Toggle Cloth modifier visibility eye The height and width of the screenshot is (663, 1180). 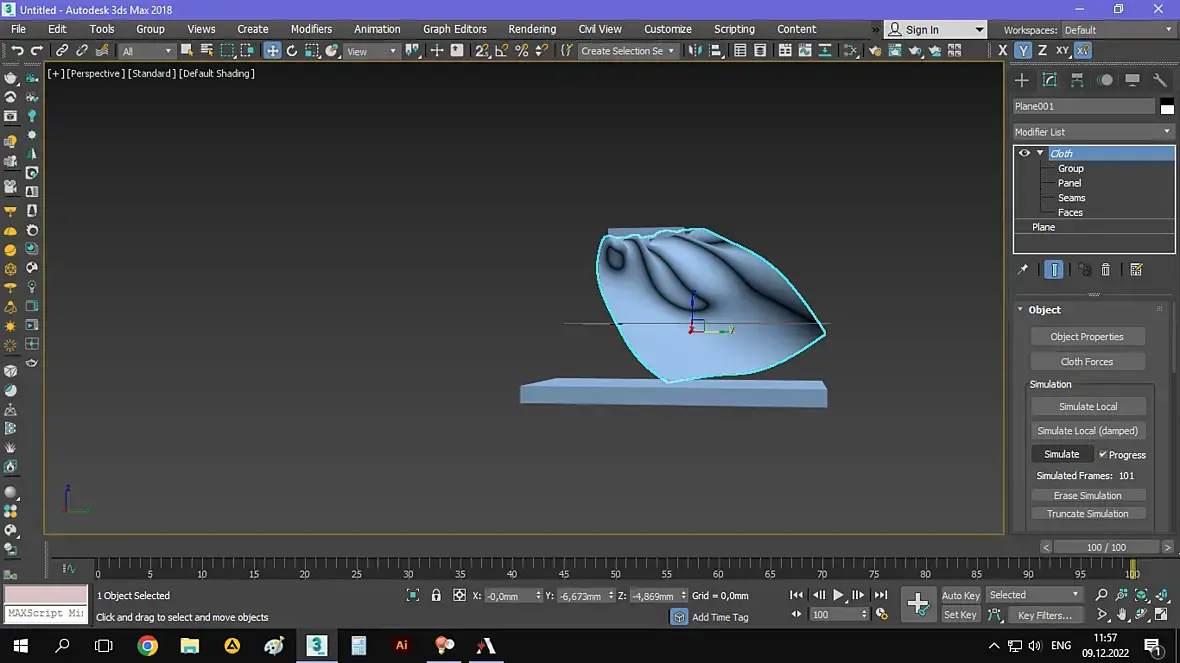coord(1024,153)
